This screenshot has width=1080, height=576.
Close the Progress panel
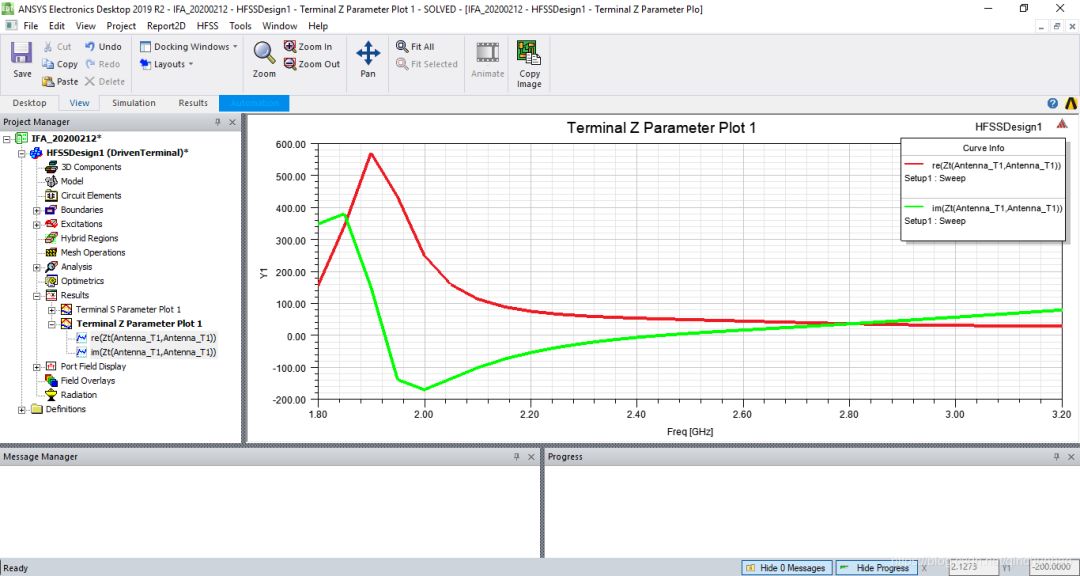pyautogui.click(x=1071, y=457)
